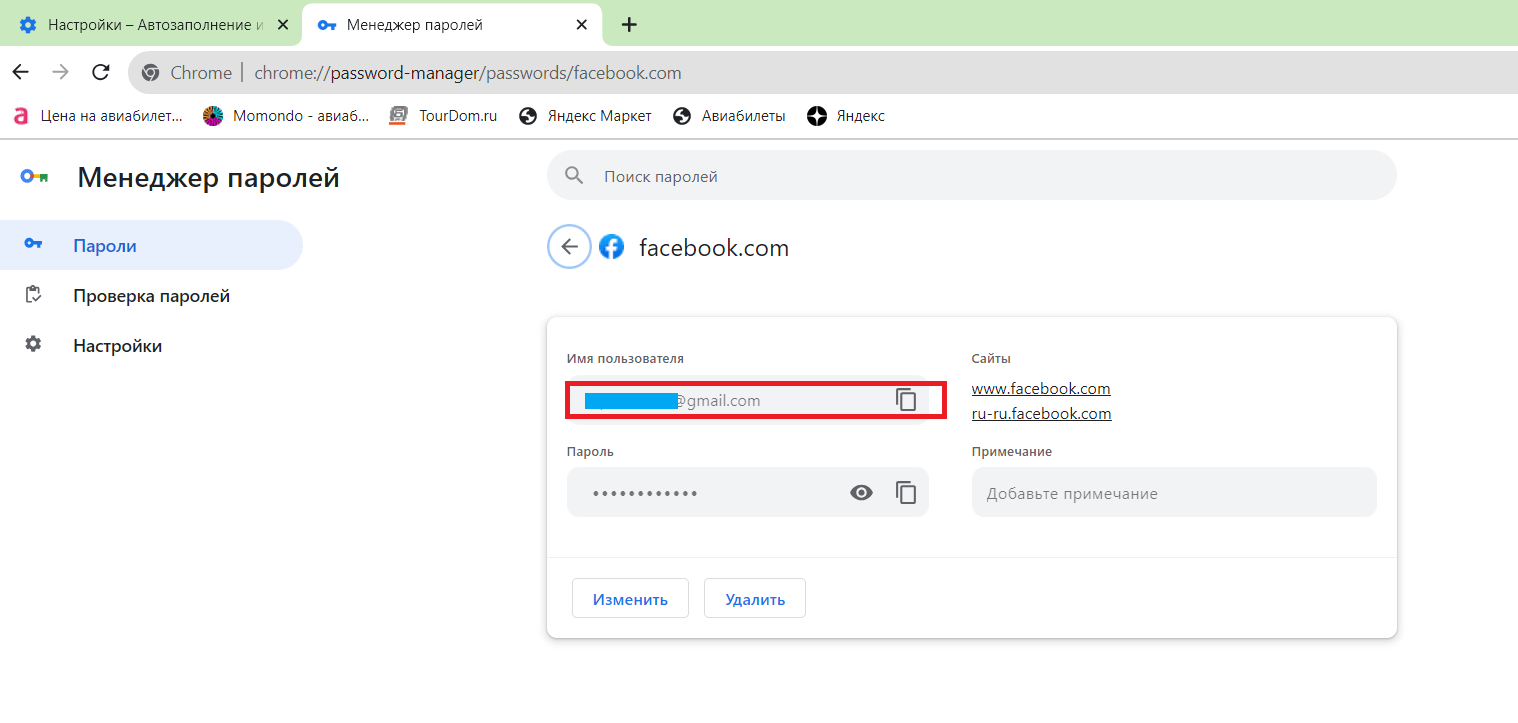Click the Имя пользователя label
This screenshot has width=1518, height=723.
coord(625,358)
